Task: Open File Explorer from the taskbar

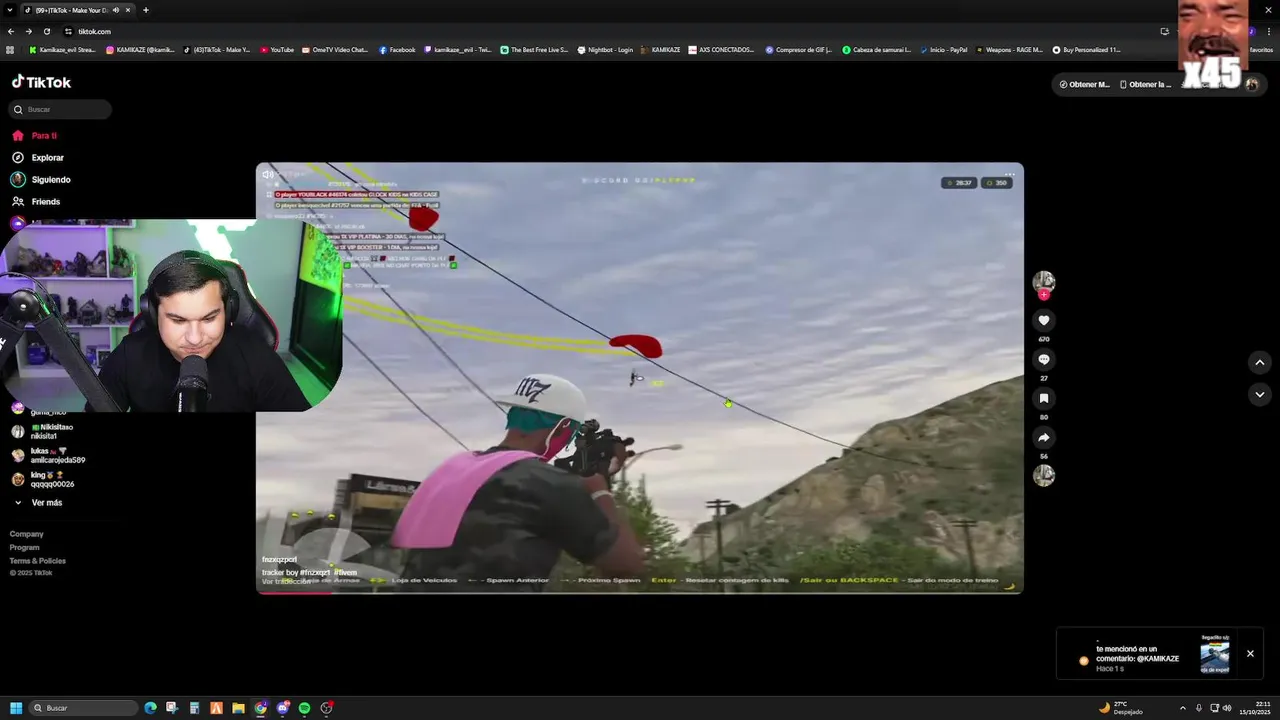Action: [x=238, y=708]
